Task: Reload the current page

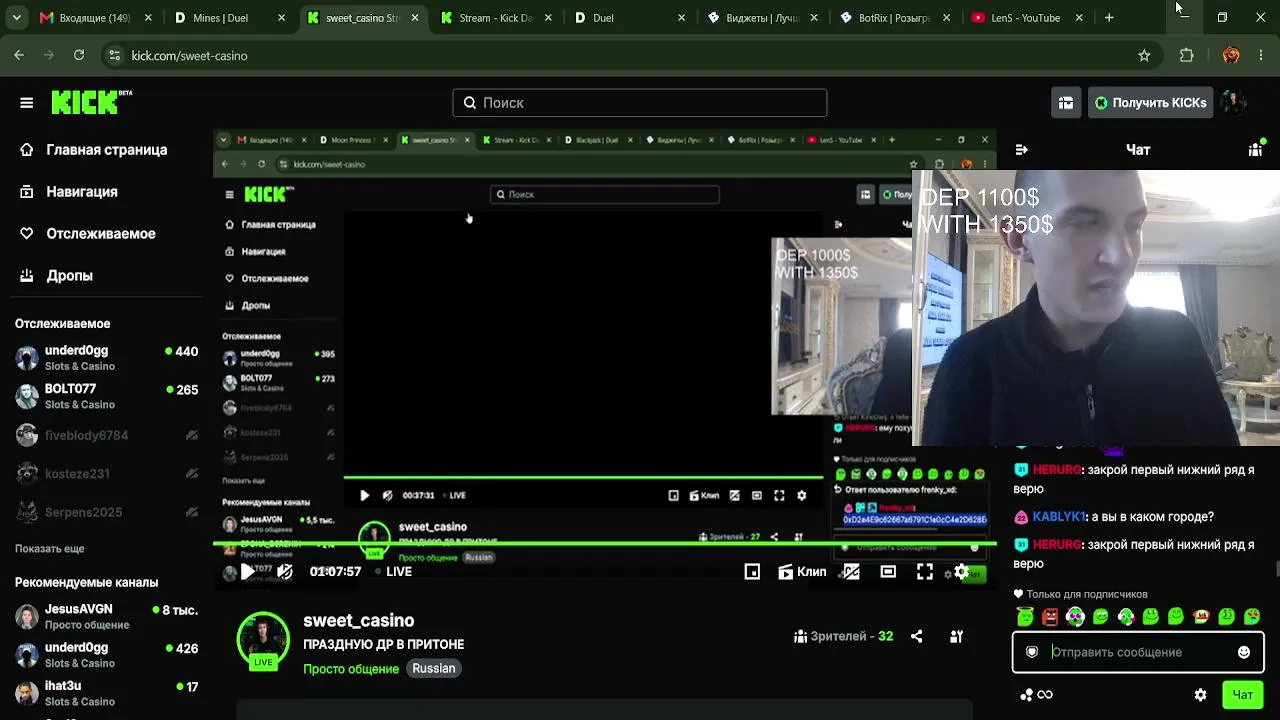Action: pyautogui.click(x=79, y=56)
